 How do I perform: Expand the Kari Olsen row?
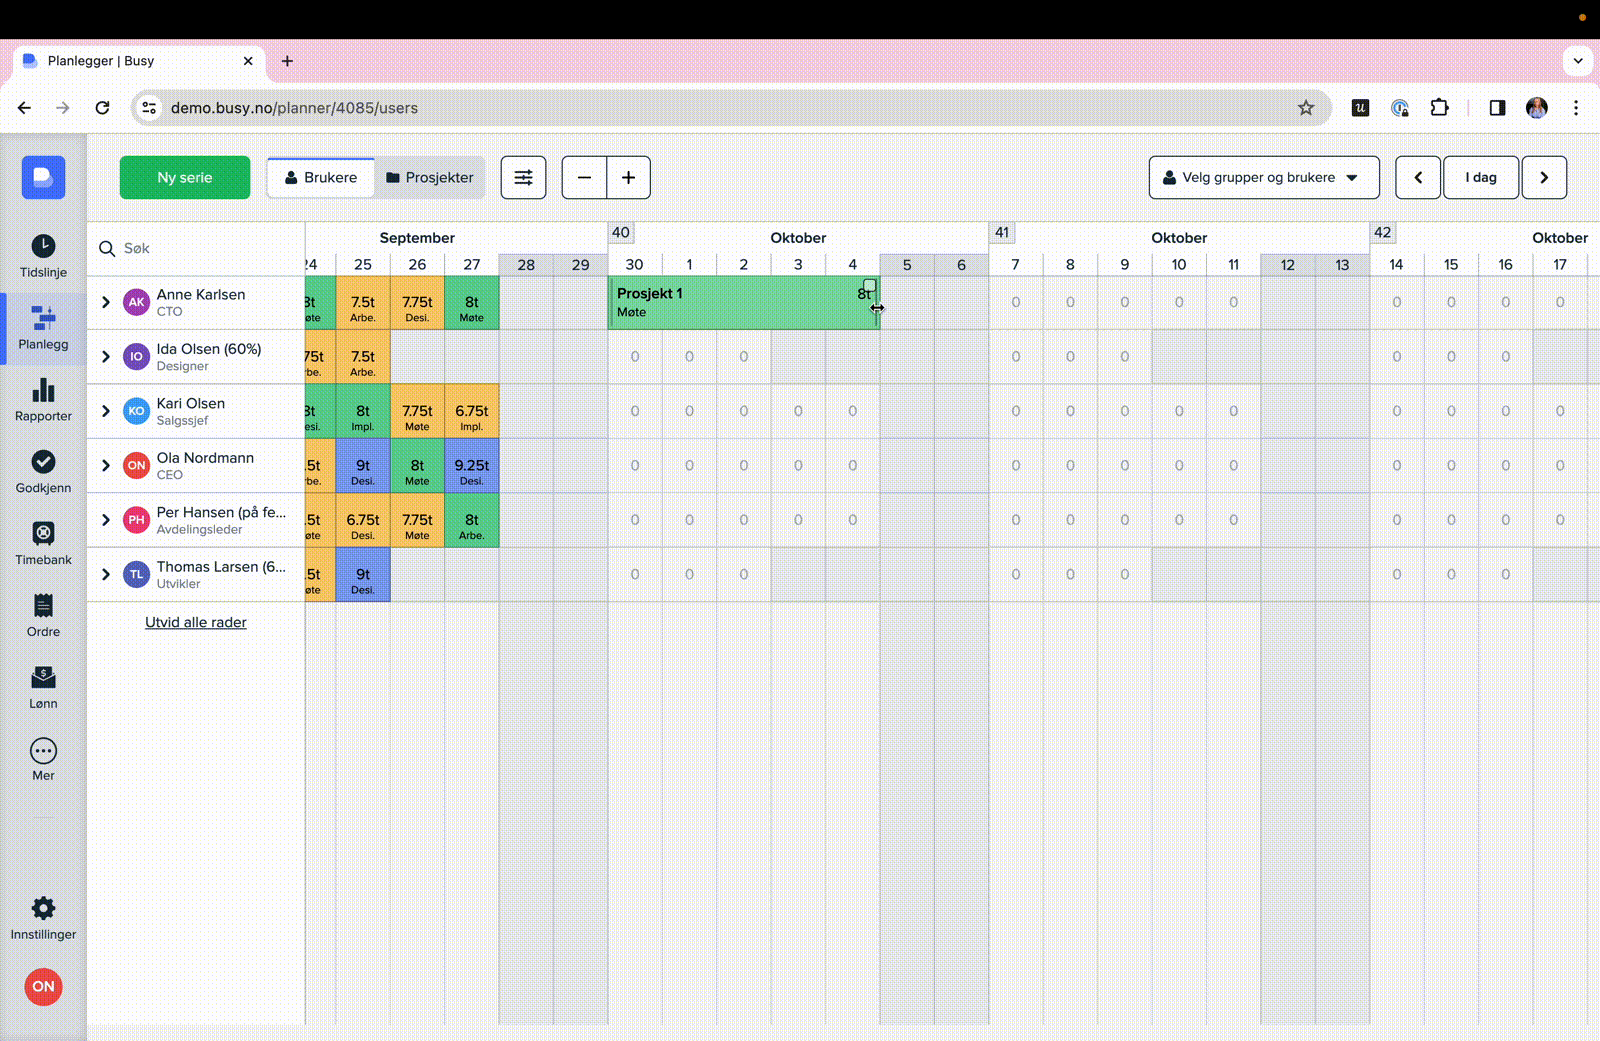click(x=106, y=411)
